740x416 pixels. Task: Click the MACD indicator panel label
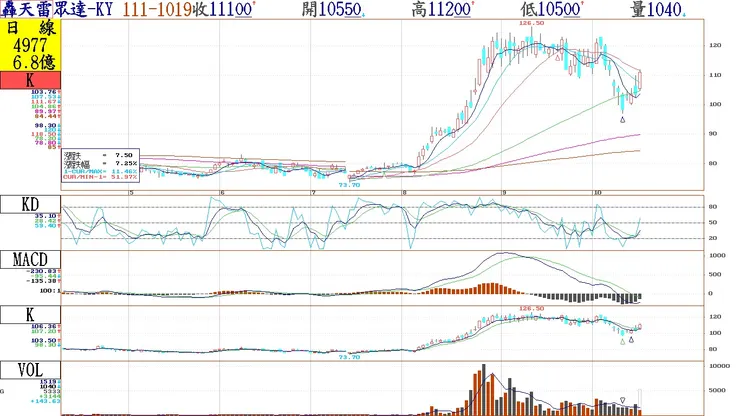point(30,259)
